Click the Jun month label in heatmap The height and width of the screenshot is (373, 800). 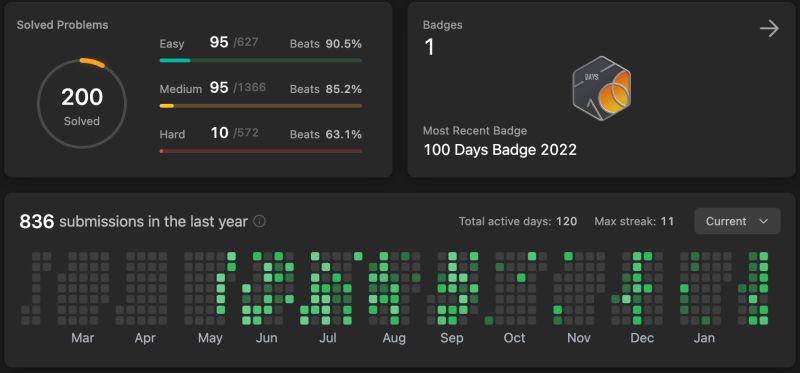266,338
